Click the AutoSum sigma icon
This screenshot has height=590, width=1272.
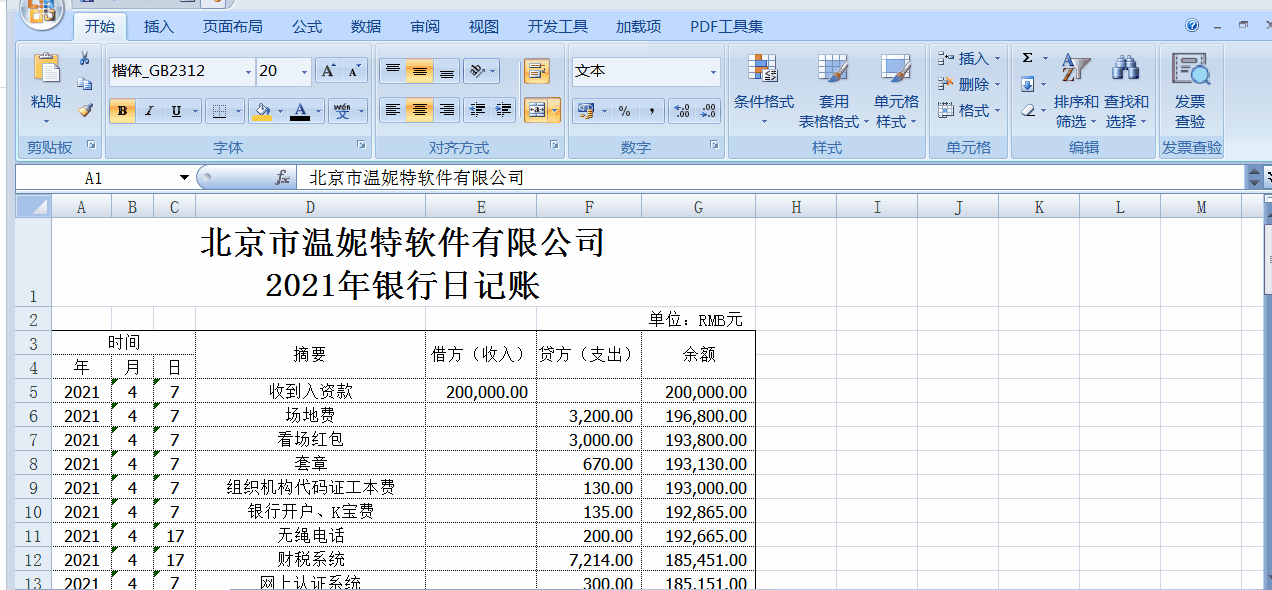(x=1027, y=58)
